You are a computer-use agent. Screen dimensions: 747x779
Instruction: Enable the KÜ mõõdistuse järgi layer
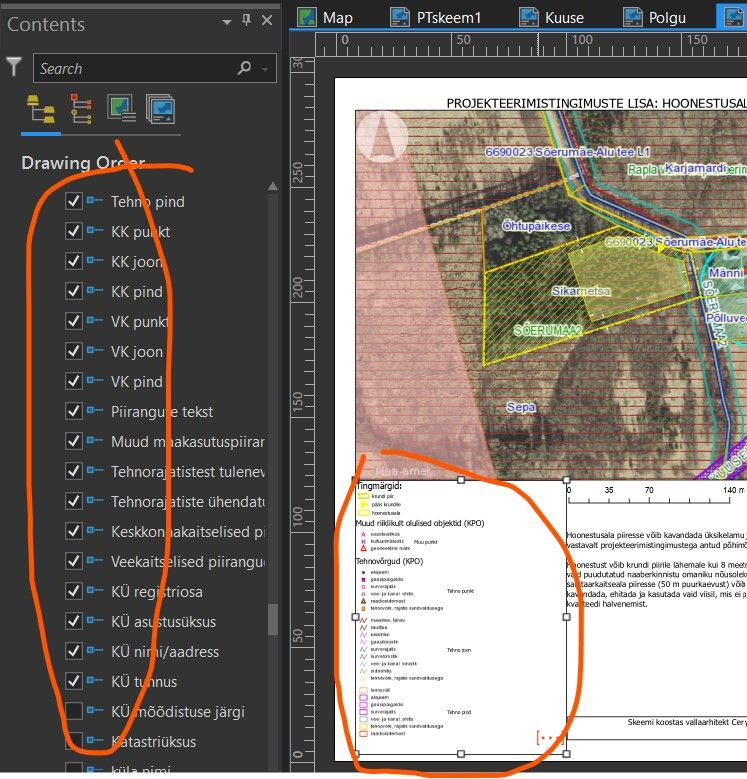point(74,711)
